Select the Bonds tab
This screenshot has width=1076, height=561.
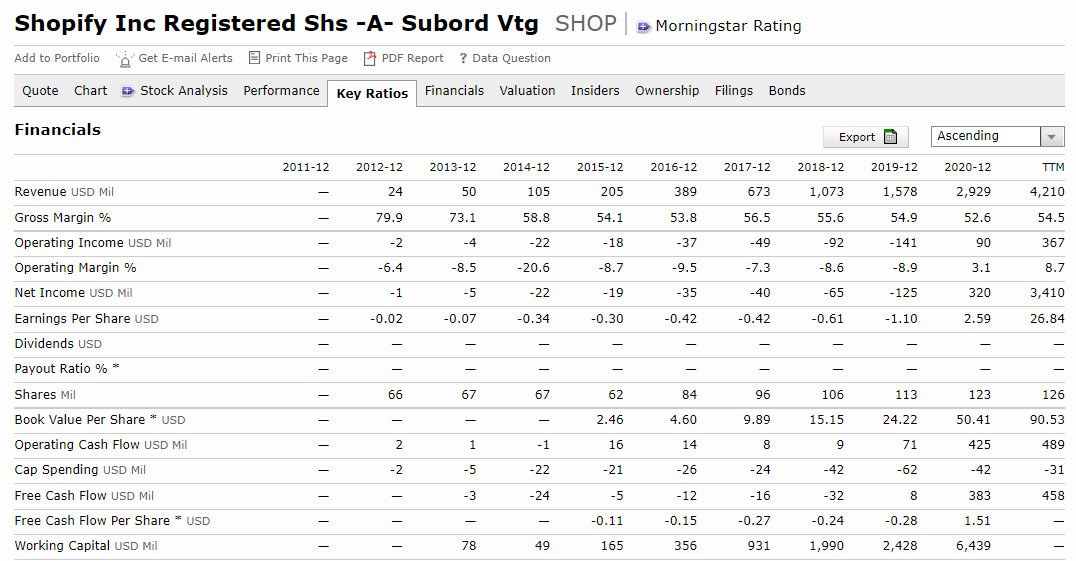[787, 91]
